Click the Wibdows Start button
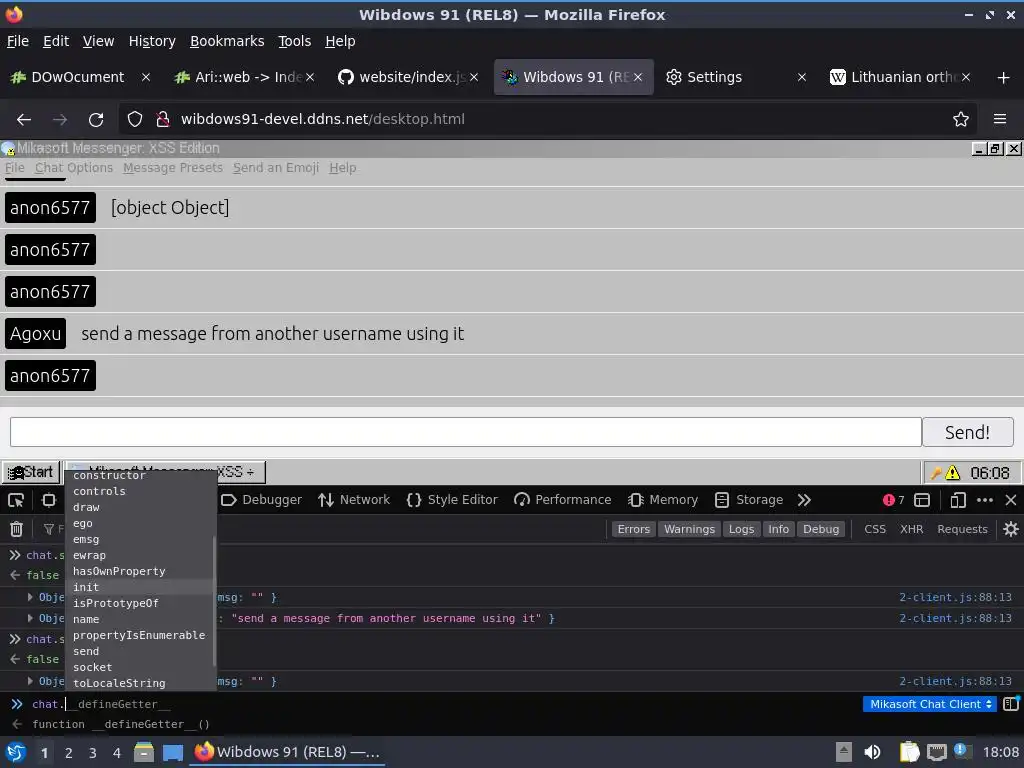This screenshot has width=1024, height=768. pos(31,472)
